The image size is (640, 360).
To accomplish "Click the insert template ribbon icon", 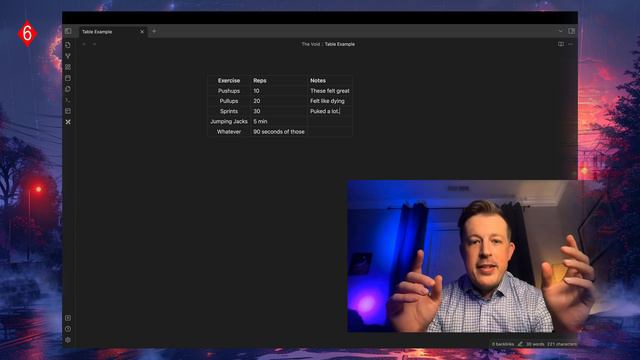I will coord(68,89).
